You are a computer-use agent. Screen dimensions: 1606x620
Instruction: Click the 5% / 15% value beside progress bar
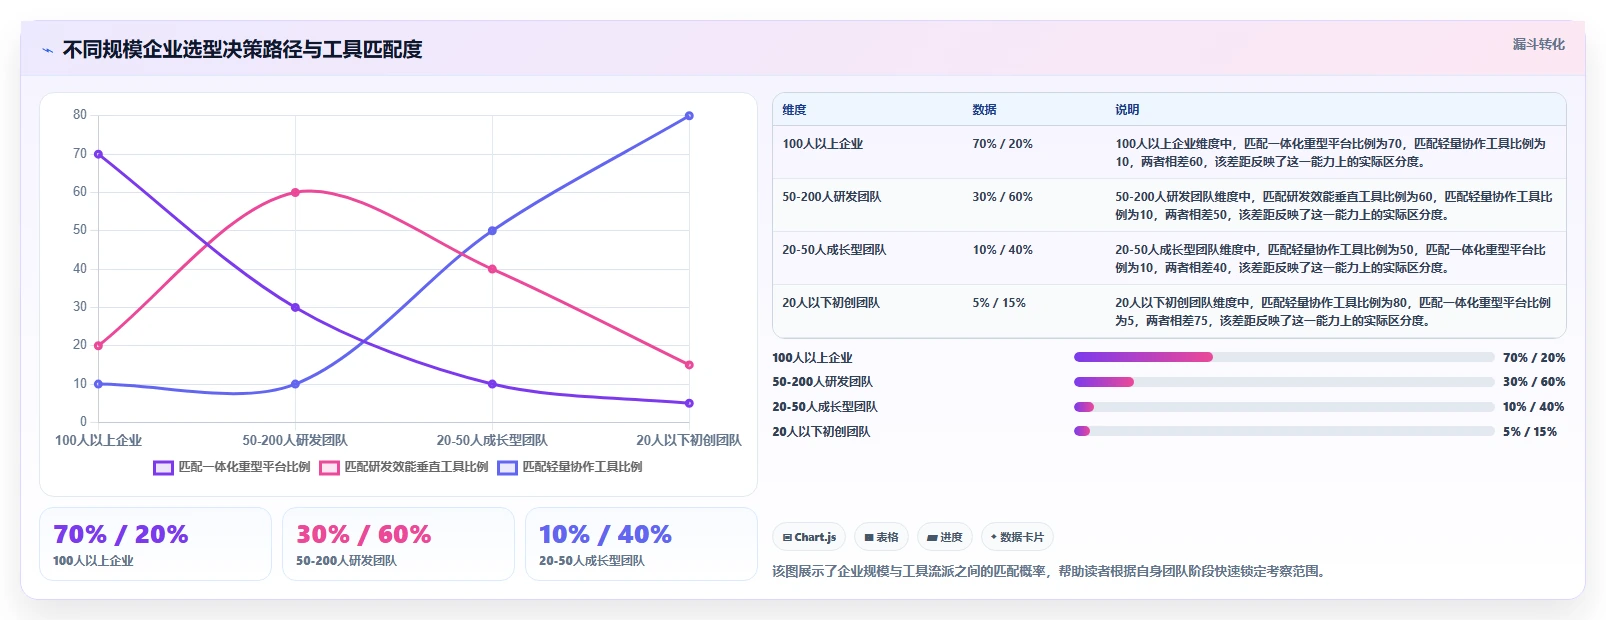(x=1530, y=432)
